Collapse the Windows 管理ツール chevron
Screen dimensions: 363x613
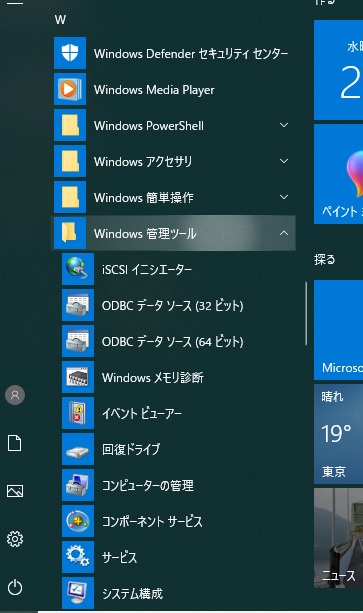(284, 233)
